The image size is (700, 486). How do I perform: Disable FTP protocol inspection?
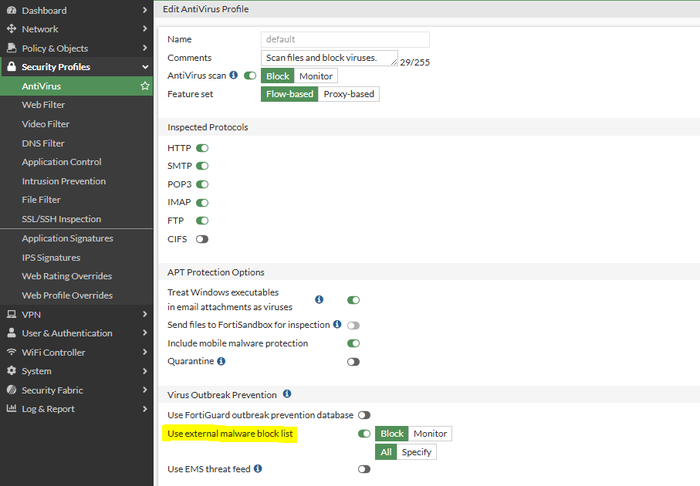pyautogui.click(x=202, y=220)
